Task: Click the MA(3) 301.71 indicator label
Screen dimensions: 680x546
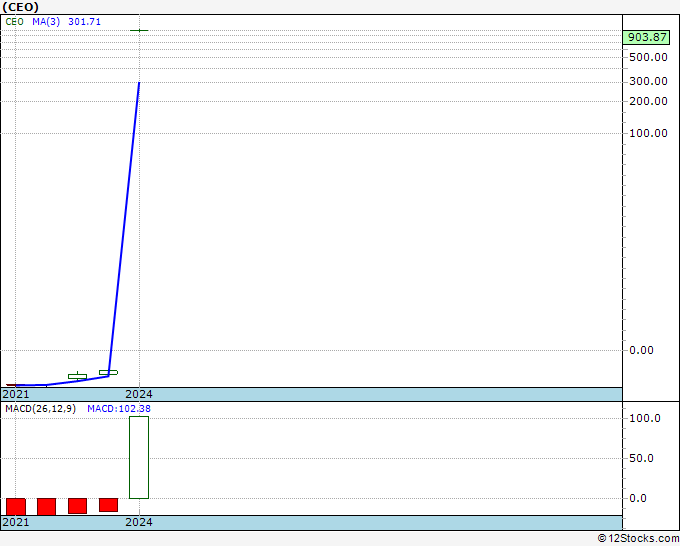Action: click(x=69, y=21)
